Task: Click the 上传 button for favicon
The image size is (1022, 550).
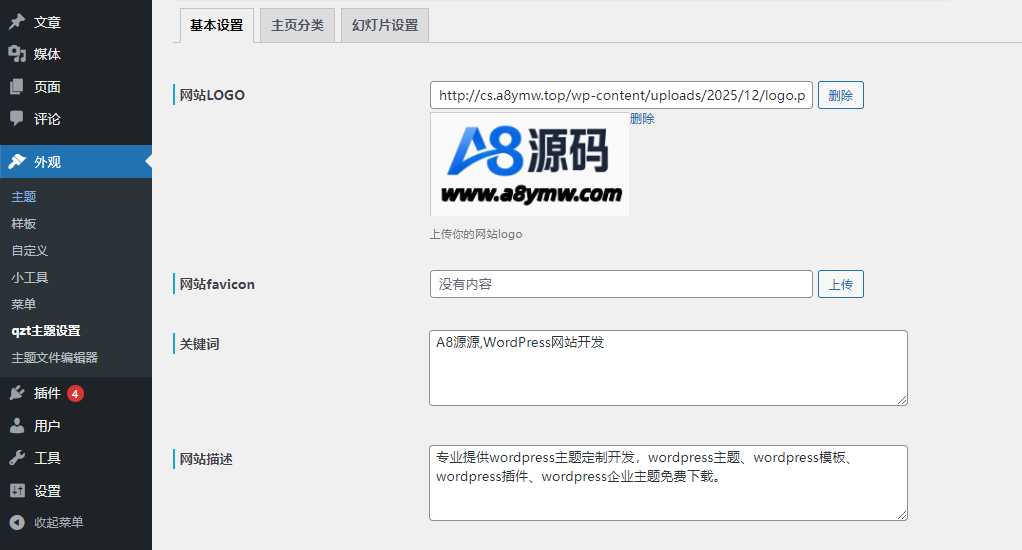Action: (x=840, y=284)
